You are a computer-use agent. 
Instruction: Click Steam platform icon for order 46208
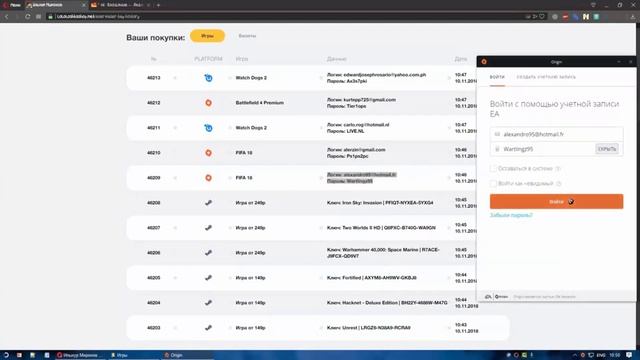point(208,203)
